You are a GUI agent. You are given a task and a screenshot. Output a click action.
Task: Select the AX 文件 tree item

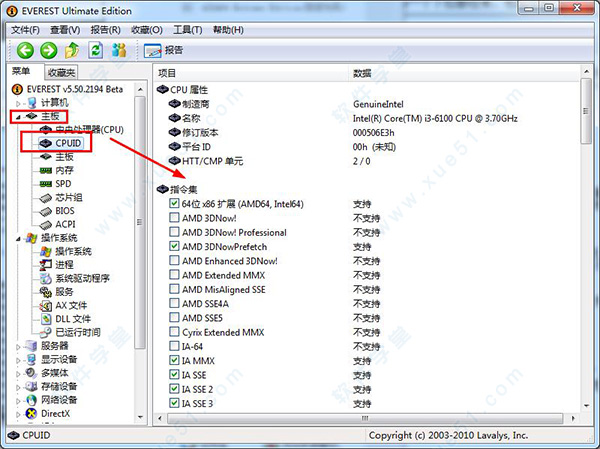(63, 305)
